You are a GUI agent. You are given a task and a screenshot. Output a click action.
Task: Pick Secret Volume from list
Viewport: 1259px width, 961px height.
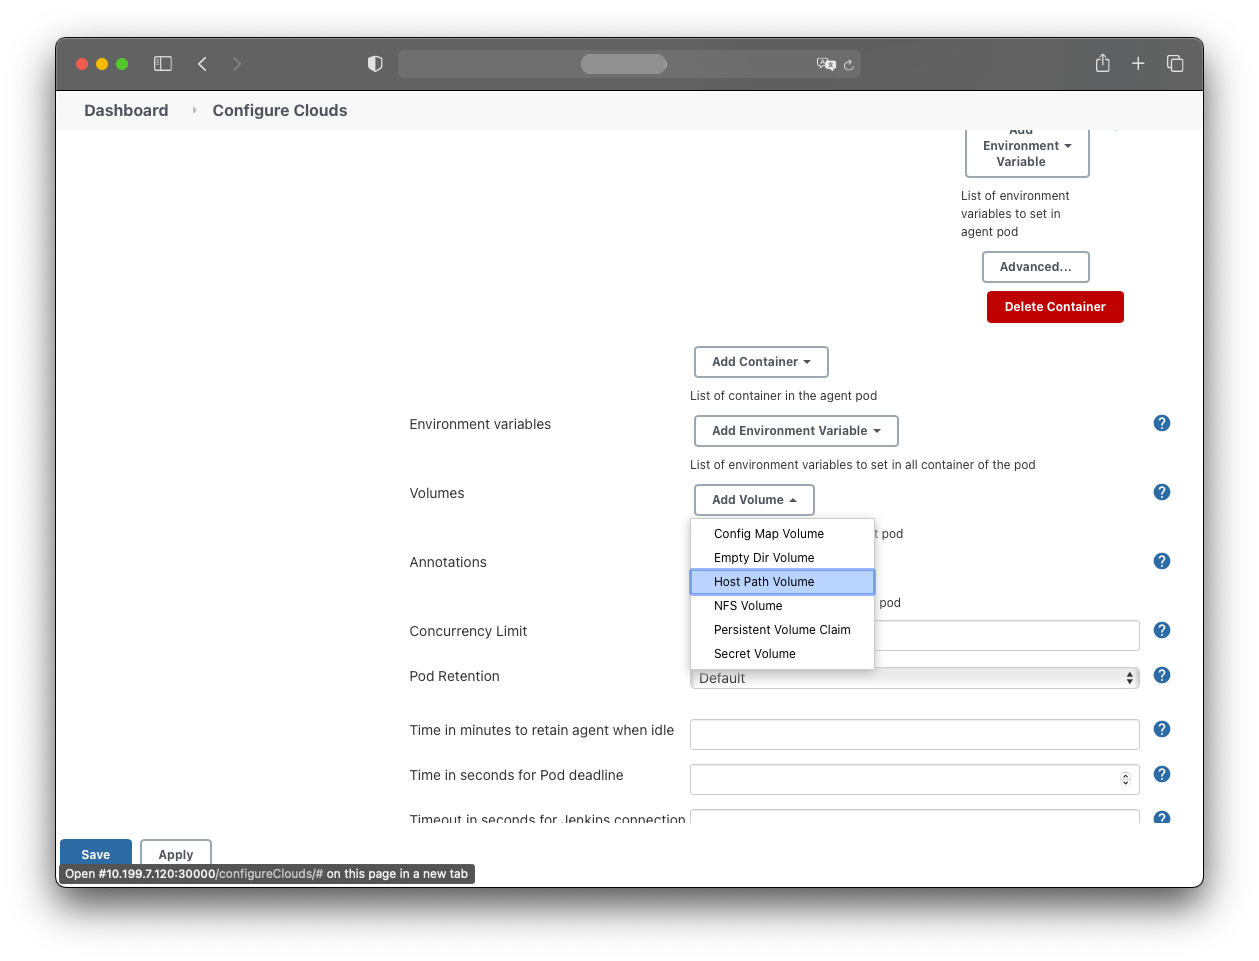[x=755, y=654]
